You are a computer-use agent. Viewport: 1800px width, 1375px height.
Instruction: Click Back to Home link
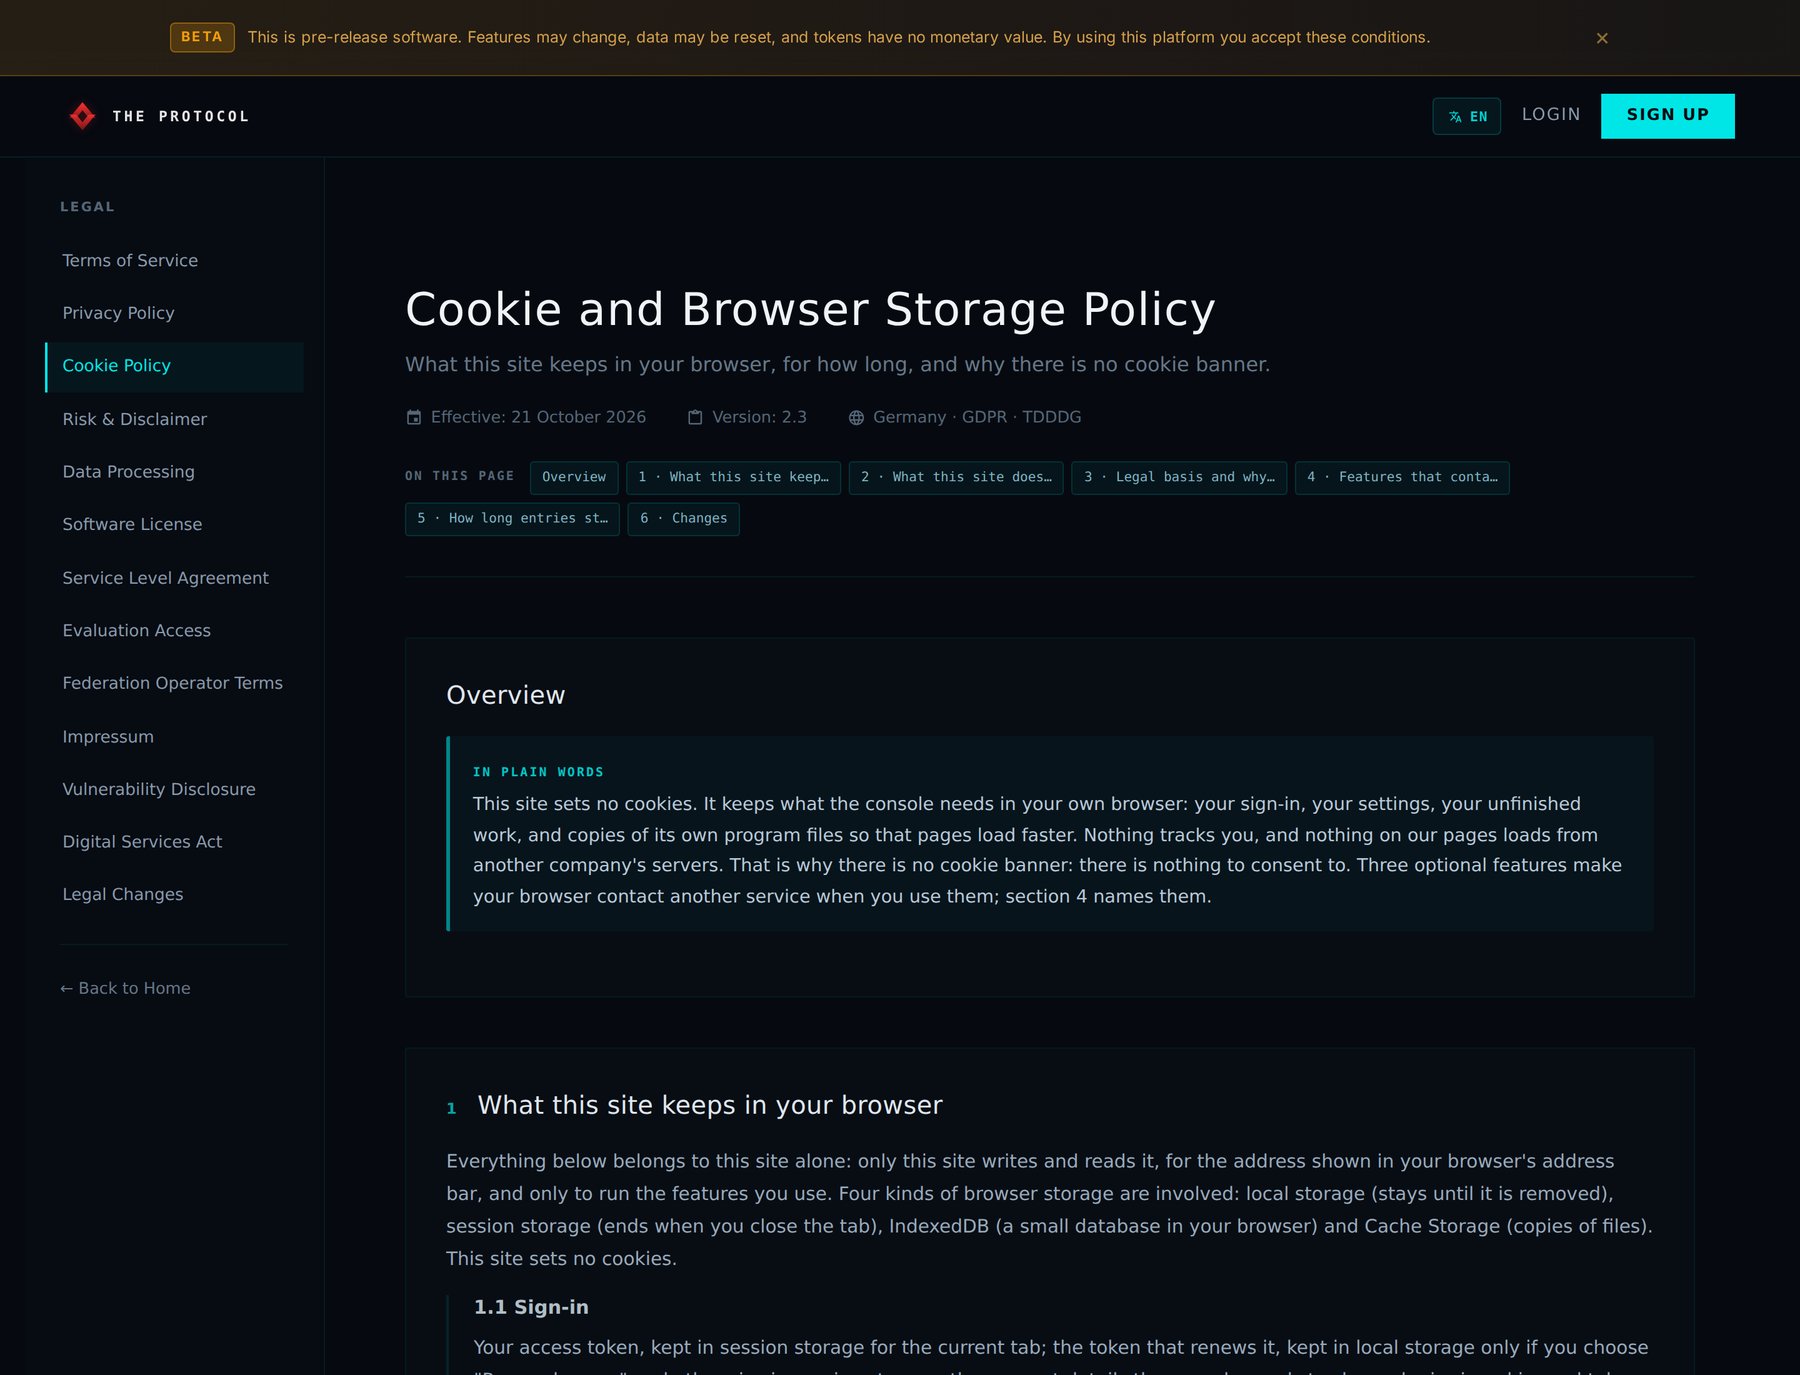tap(125, 988)
